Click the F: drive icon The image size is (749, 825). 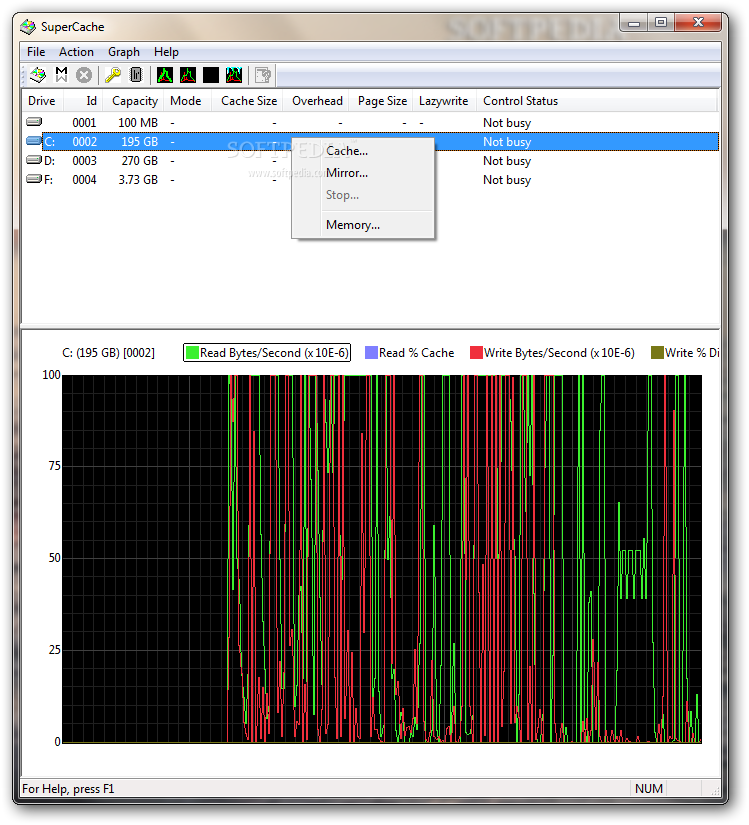(34, 179)
